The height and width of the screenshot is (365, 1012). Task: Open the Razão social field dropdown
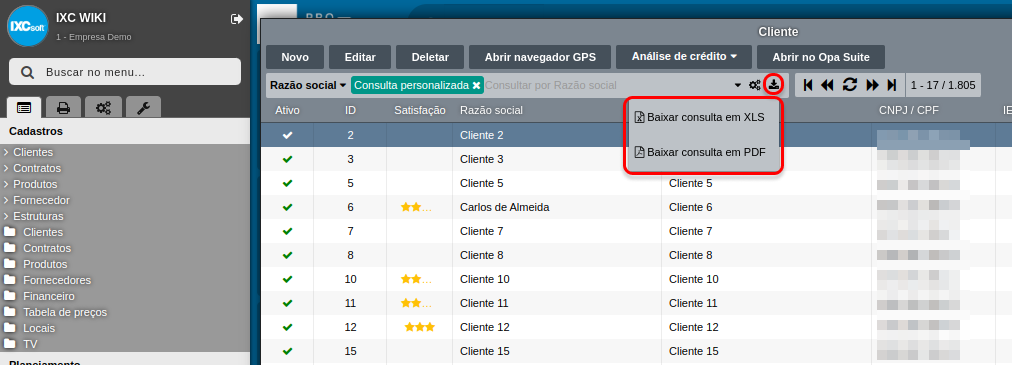pyautogui.click(x=308, y=85)
